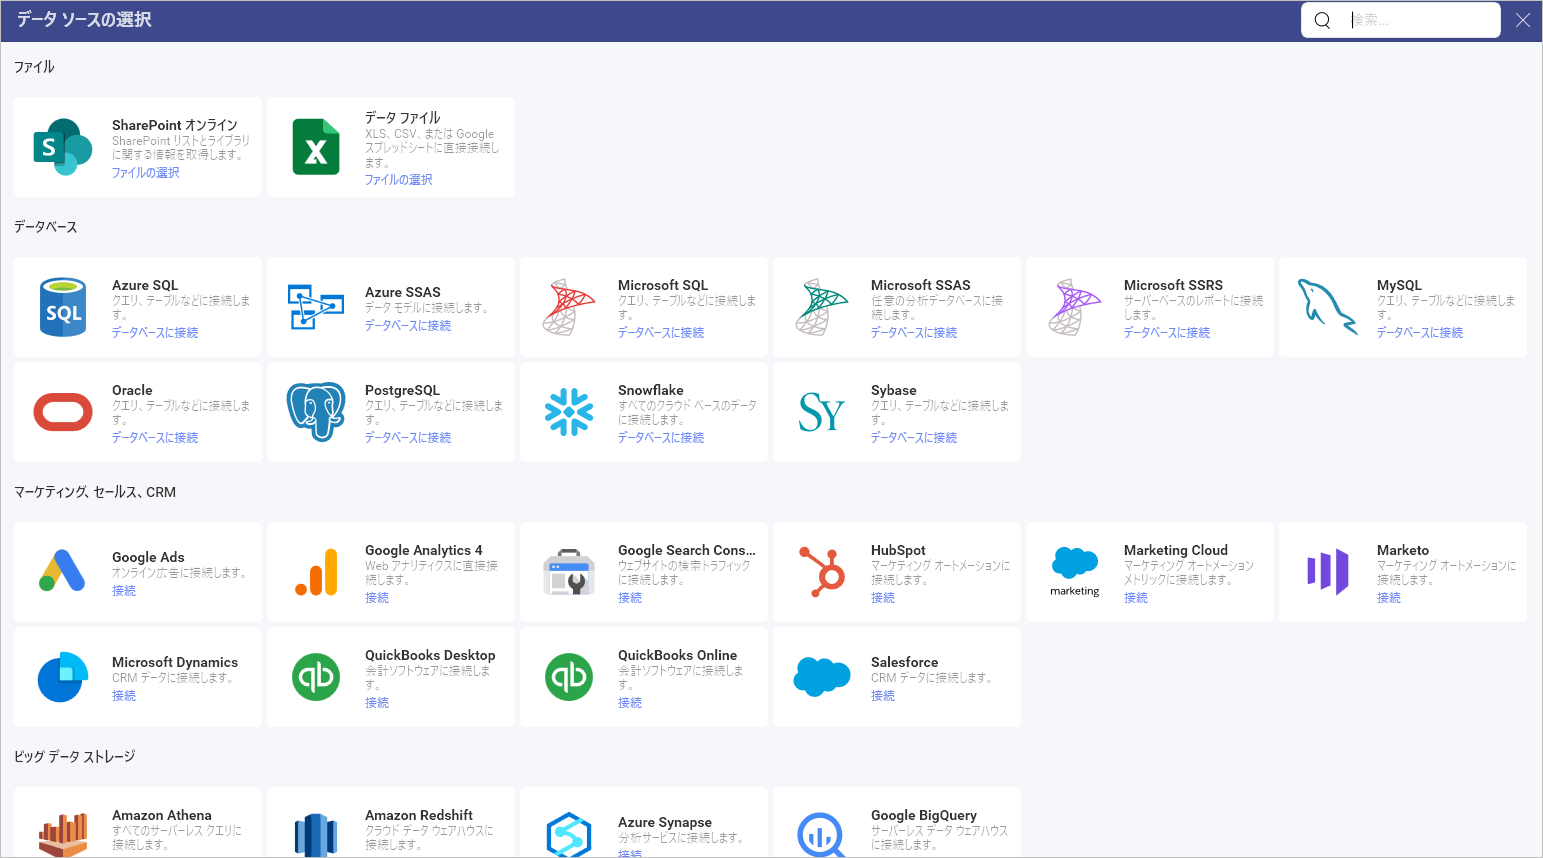
Task: Click the search magnifier icon
Action: pos(1322,20)
